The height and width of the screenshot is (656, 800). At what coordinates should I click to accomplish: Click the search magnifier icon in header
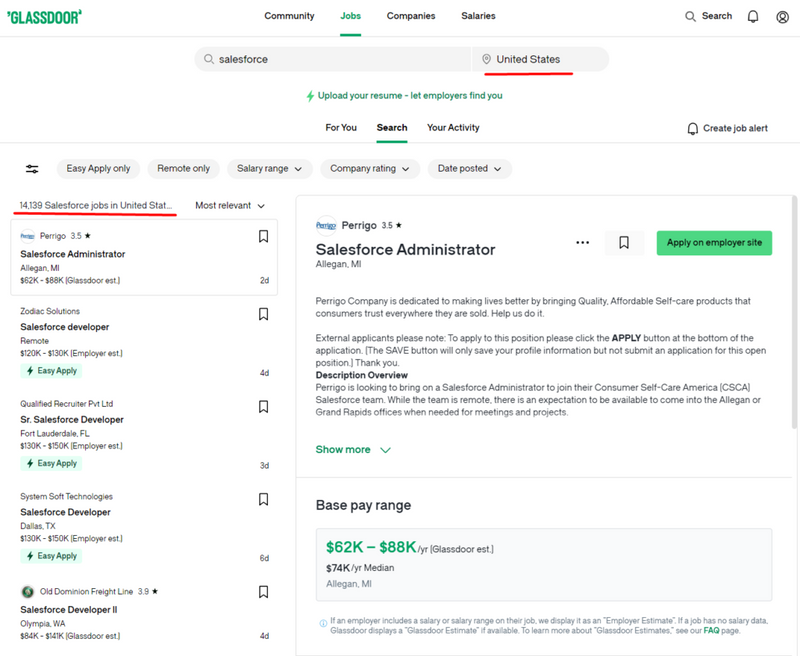pyautogui.click(x=690, y=16)
